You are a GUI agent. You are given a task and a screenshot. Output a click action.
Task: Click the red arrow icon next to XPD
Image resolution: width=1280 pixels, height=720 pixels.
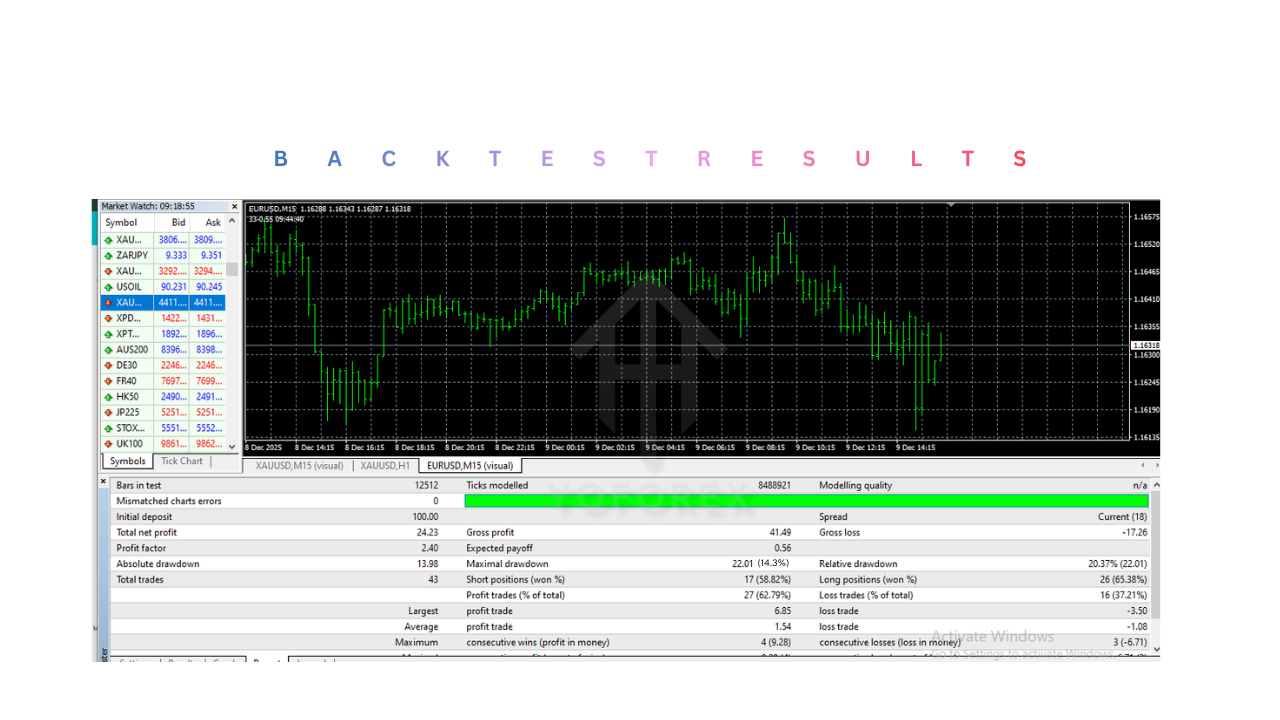(109, 318)
